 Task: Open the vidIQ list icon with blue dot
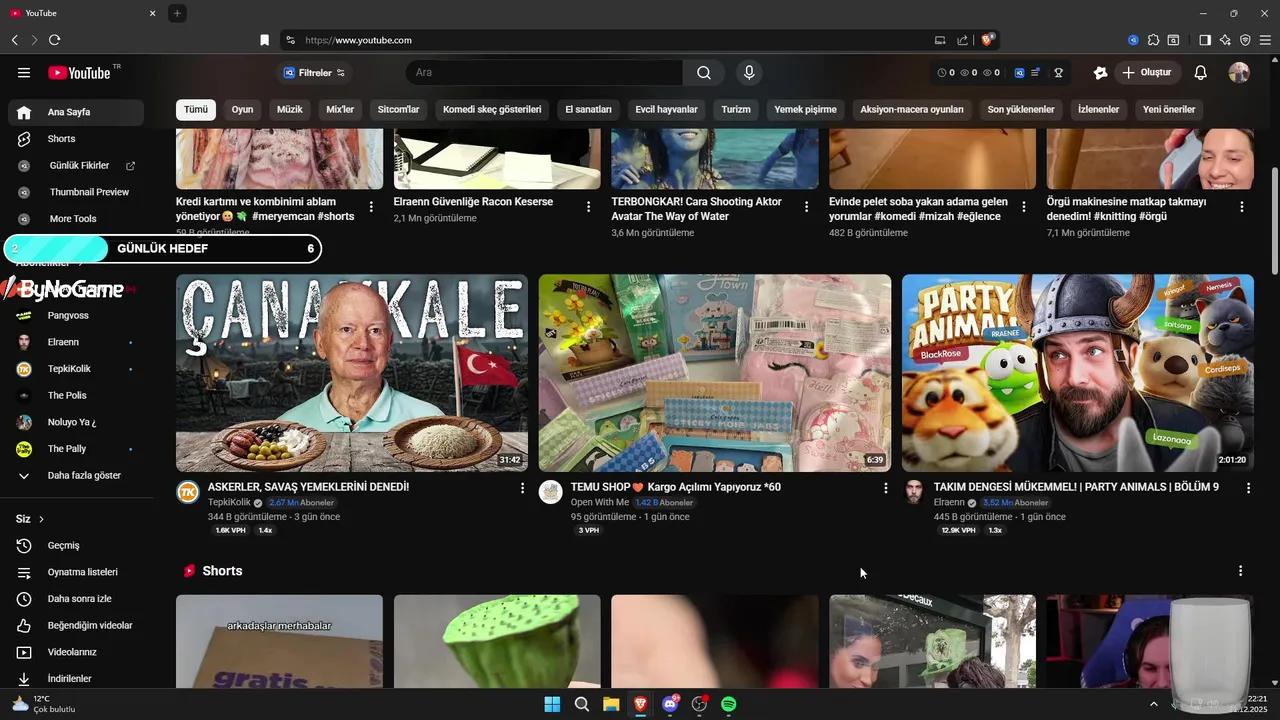click(1036, 72)
